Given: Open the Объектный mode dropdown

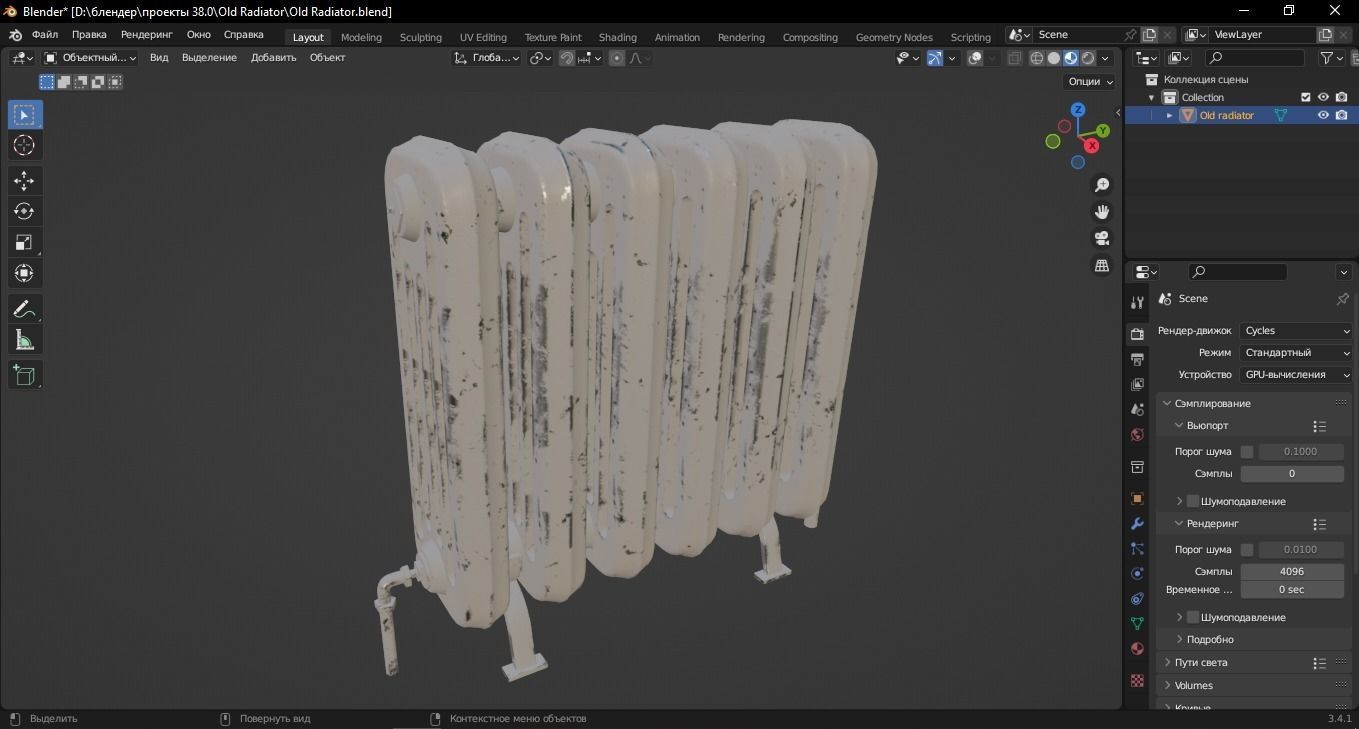Looking at the screenshot, I should 90,58.
